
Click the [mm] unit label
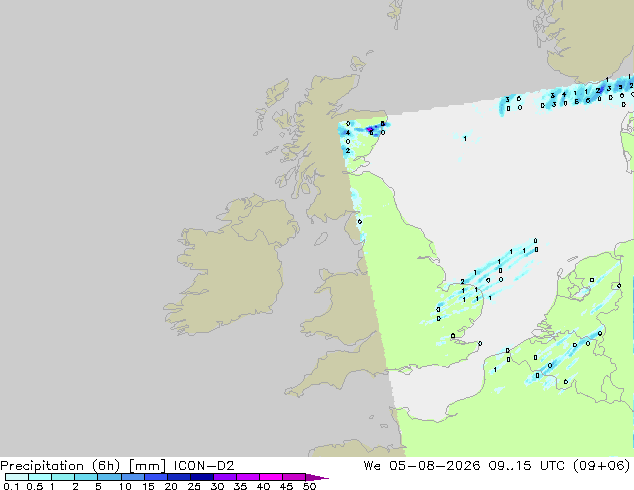147,466
